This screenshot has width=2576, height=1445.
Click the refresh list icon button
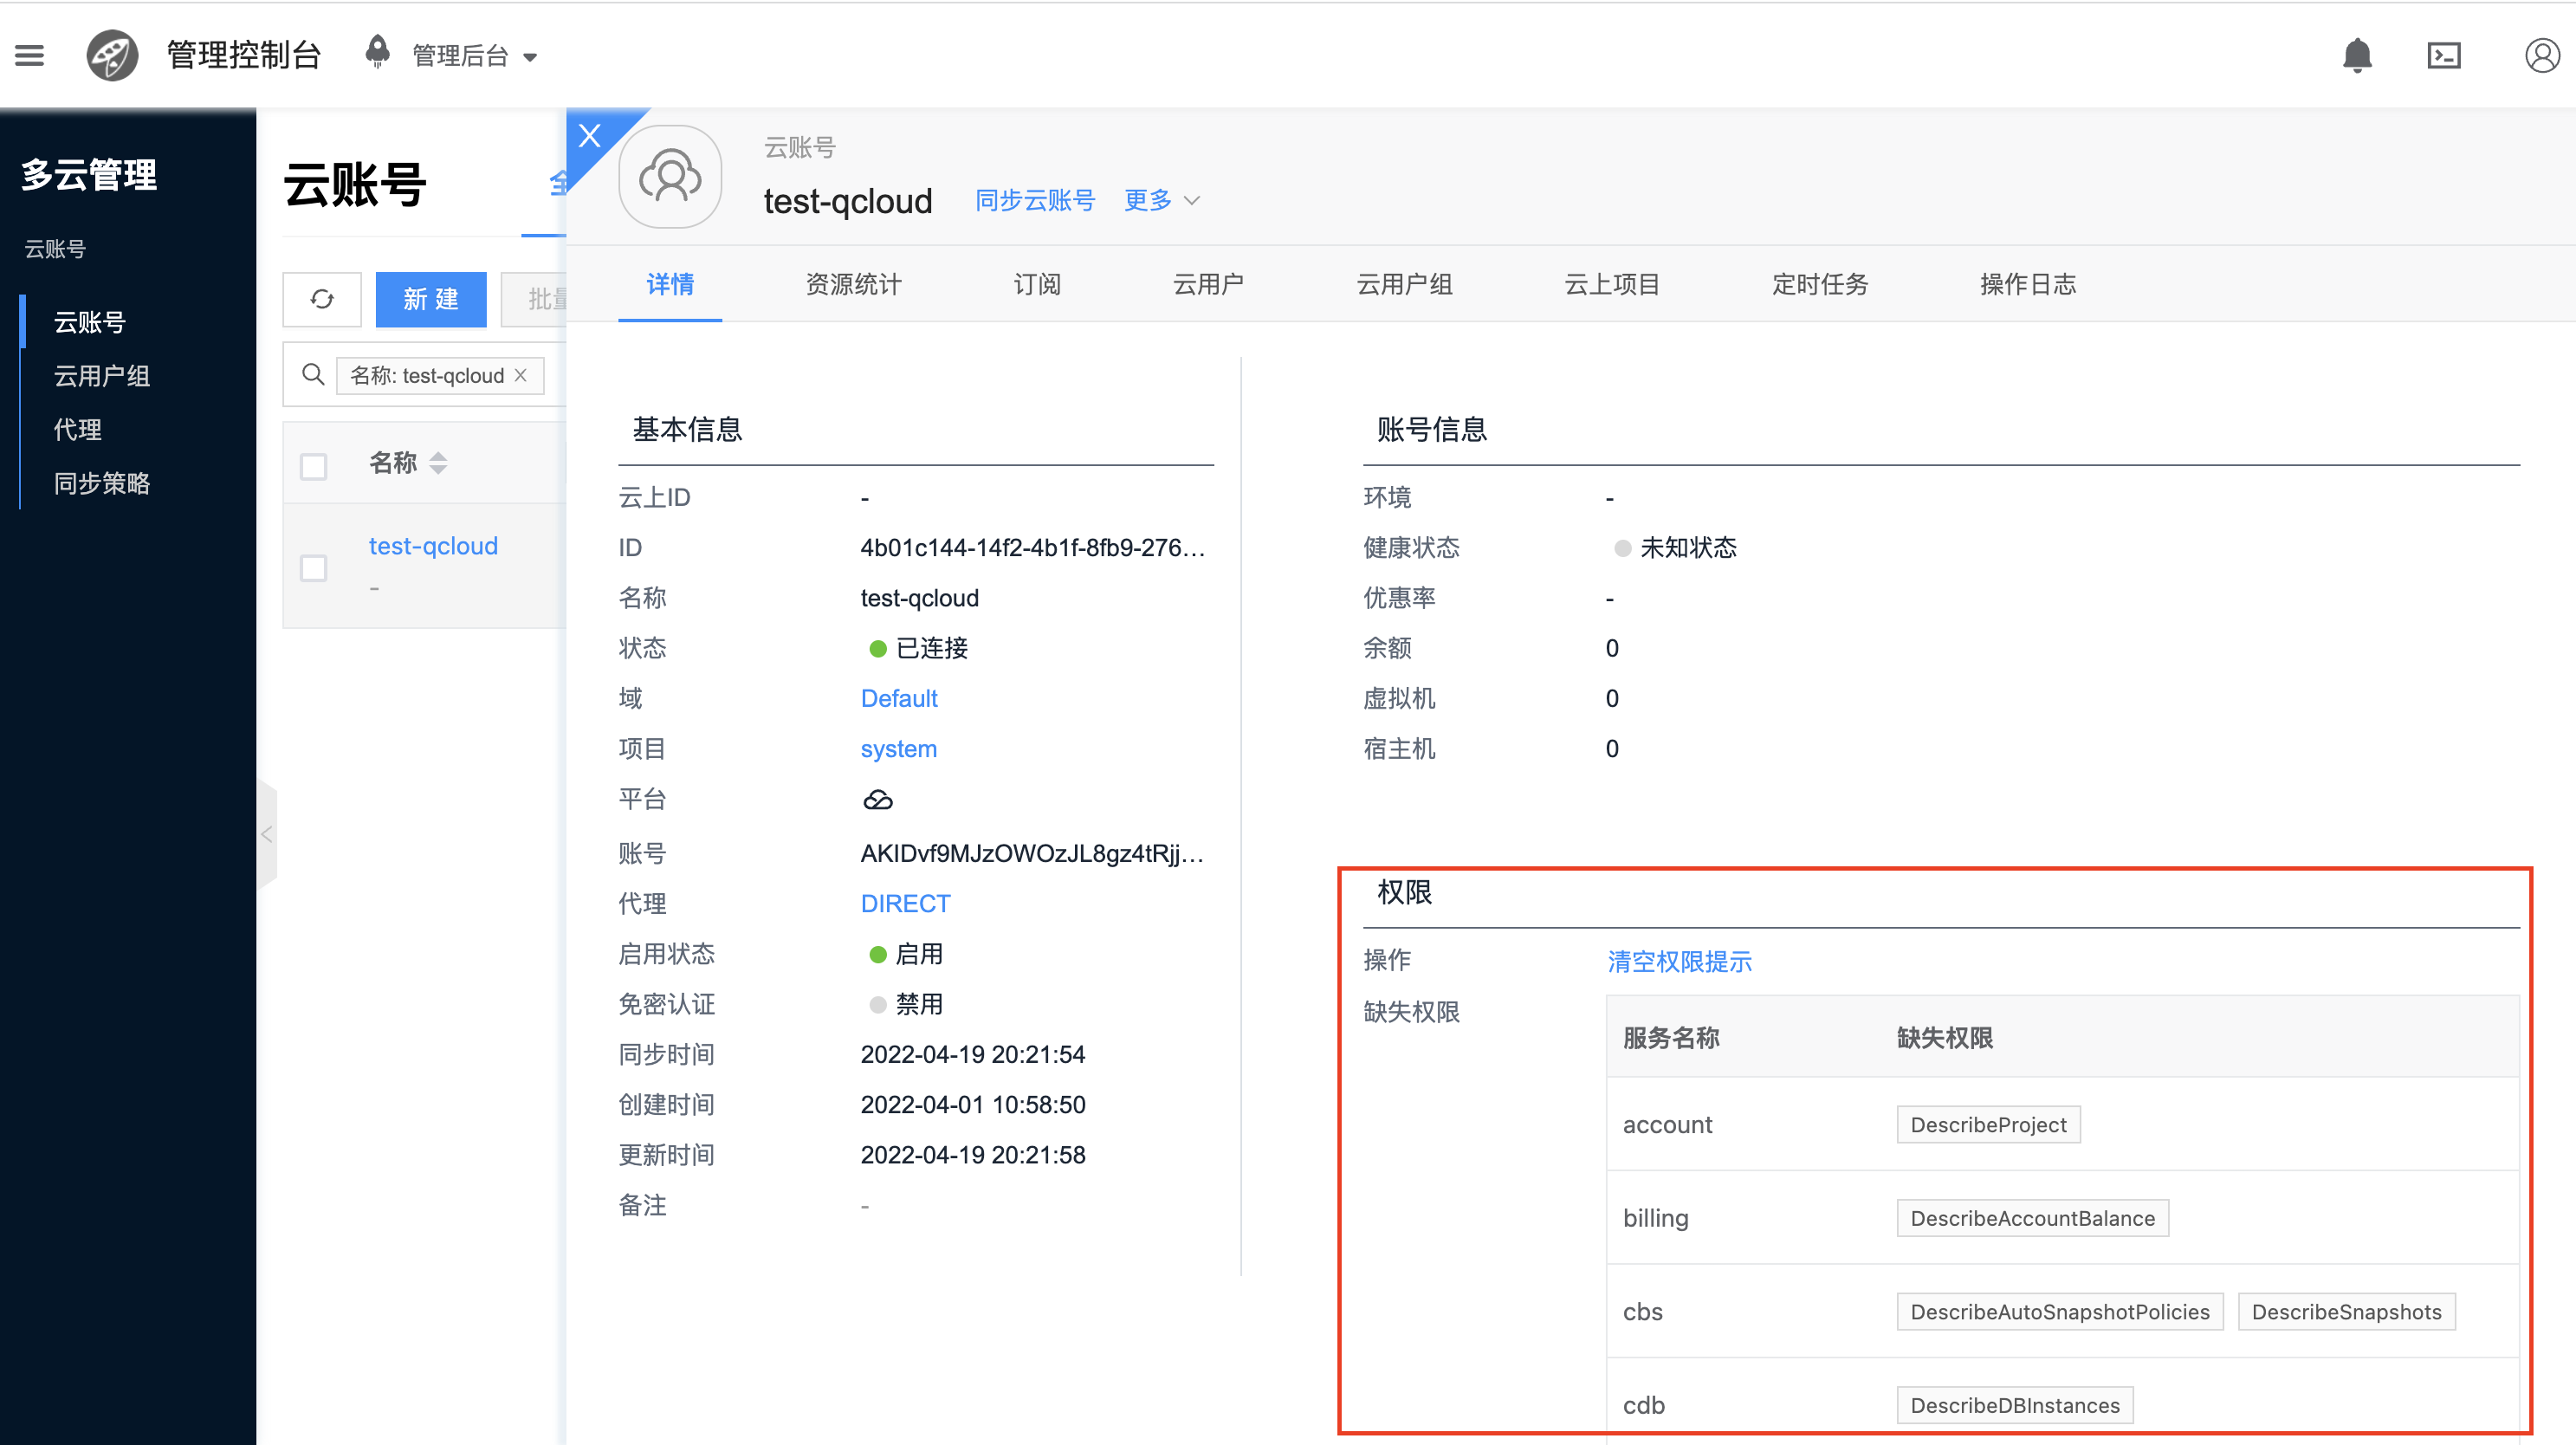point(322,299)
